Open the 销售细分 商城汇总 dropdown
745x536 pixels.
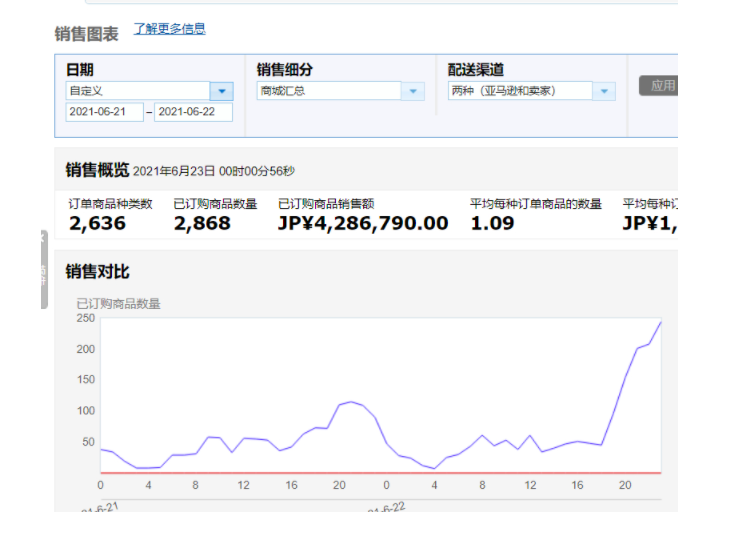coord(412,91)
